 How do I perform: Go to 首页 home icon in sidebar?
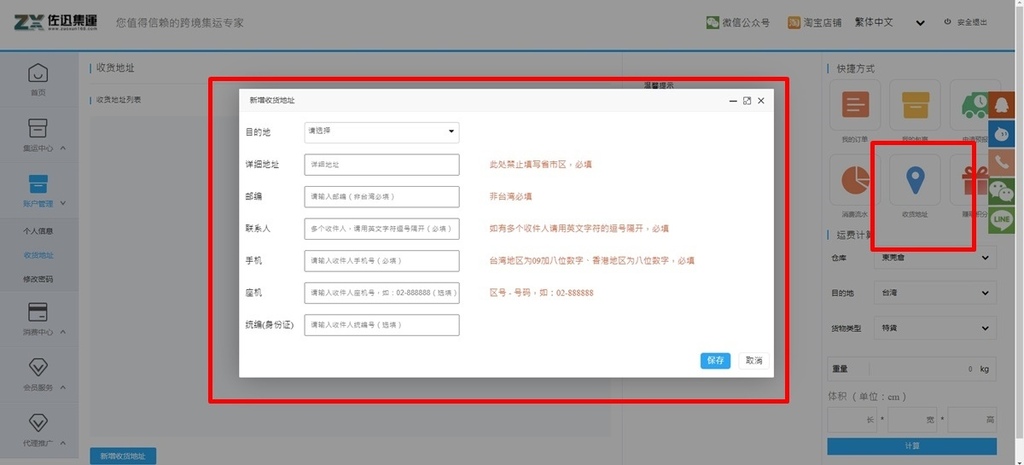(39, 72)
